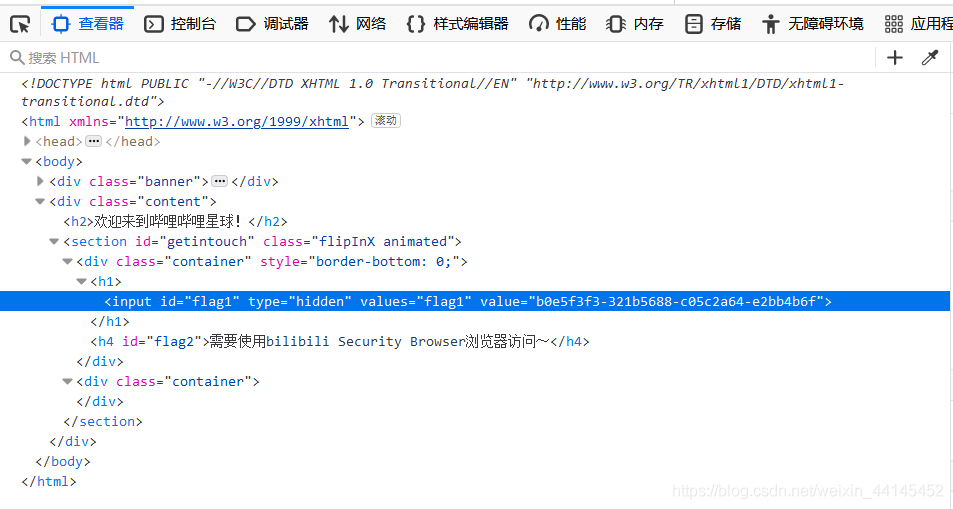This screenshot has width=953, height=509.
Task: Open the 调试器 debugger tab
Action: 272,24
